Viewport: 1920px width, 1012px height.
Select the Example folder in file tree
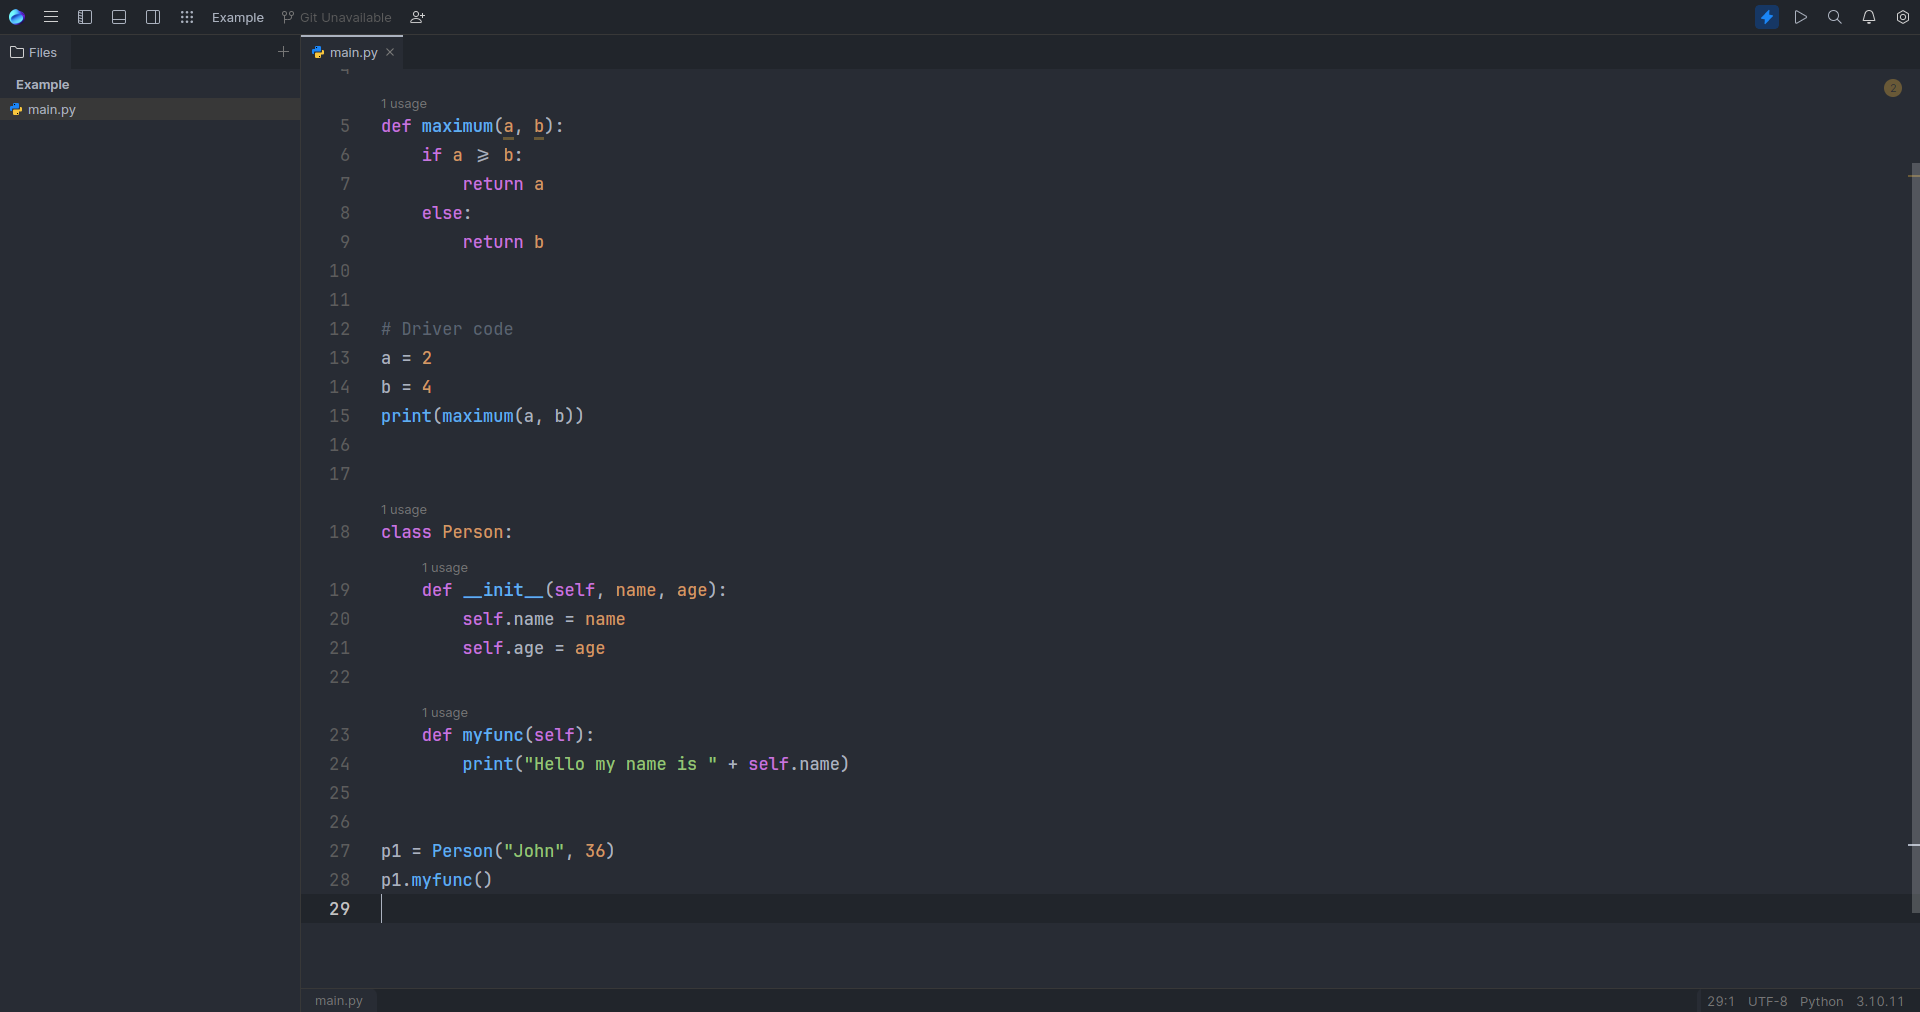click(x=43, y=85)
